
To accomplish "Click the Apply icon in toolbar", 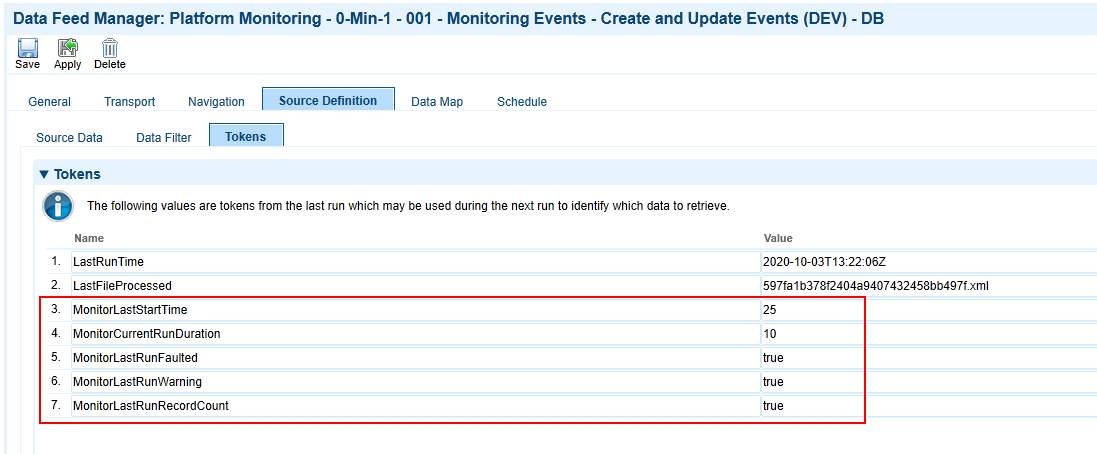I will (x=67, y=48).
